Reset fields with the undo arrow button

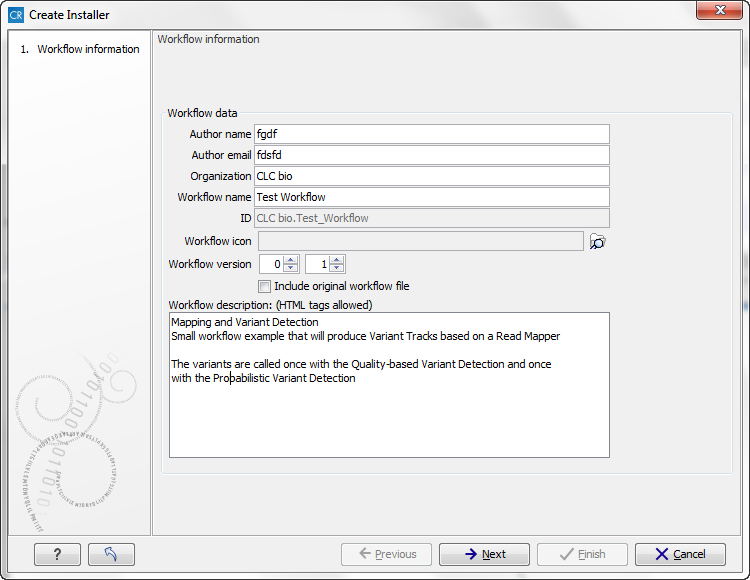(111, 554)
